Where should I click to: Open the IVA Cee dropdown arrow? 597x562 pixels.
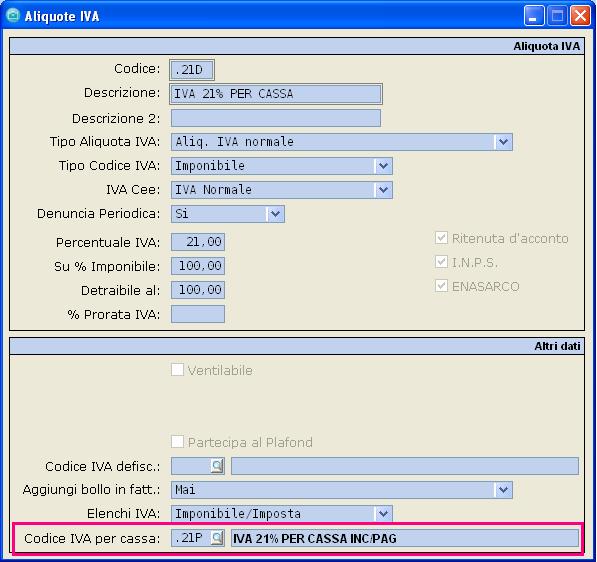pyautogui.click(x=383, y=190)
